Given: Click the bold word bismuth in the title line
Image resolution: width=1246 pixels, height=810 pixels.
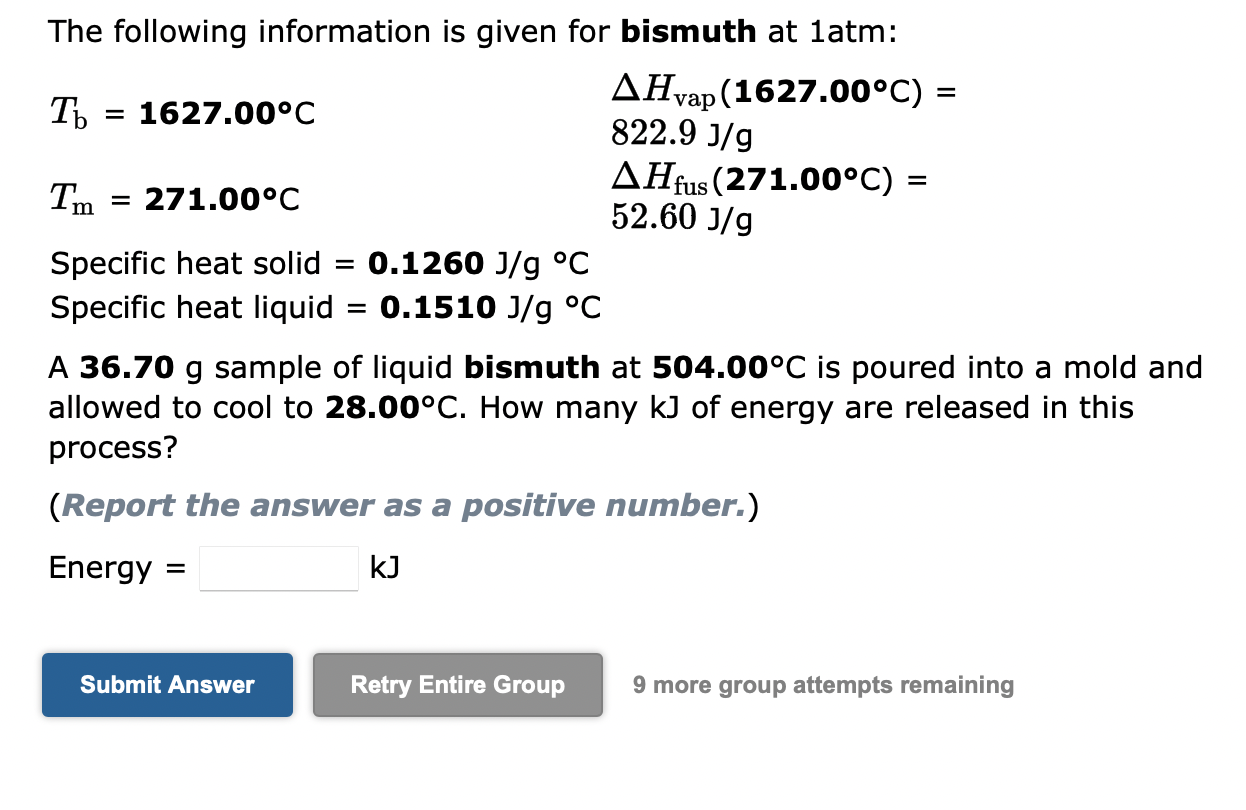Looking at the screenshot, I should pyautogui.click(x=687, y=31).
